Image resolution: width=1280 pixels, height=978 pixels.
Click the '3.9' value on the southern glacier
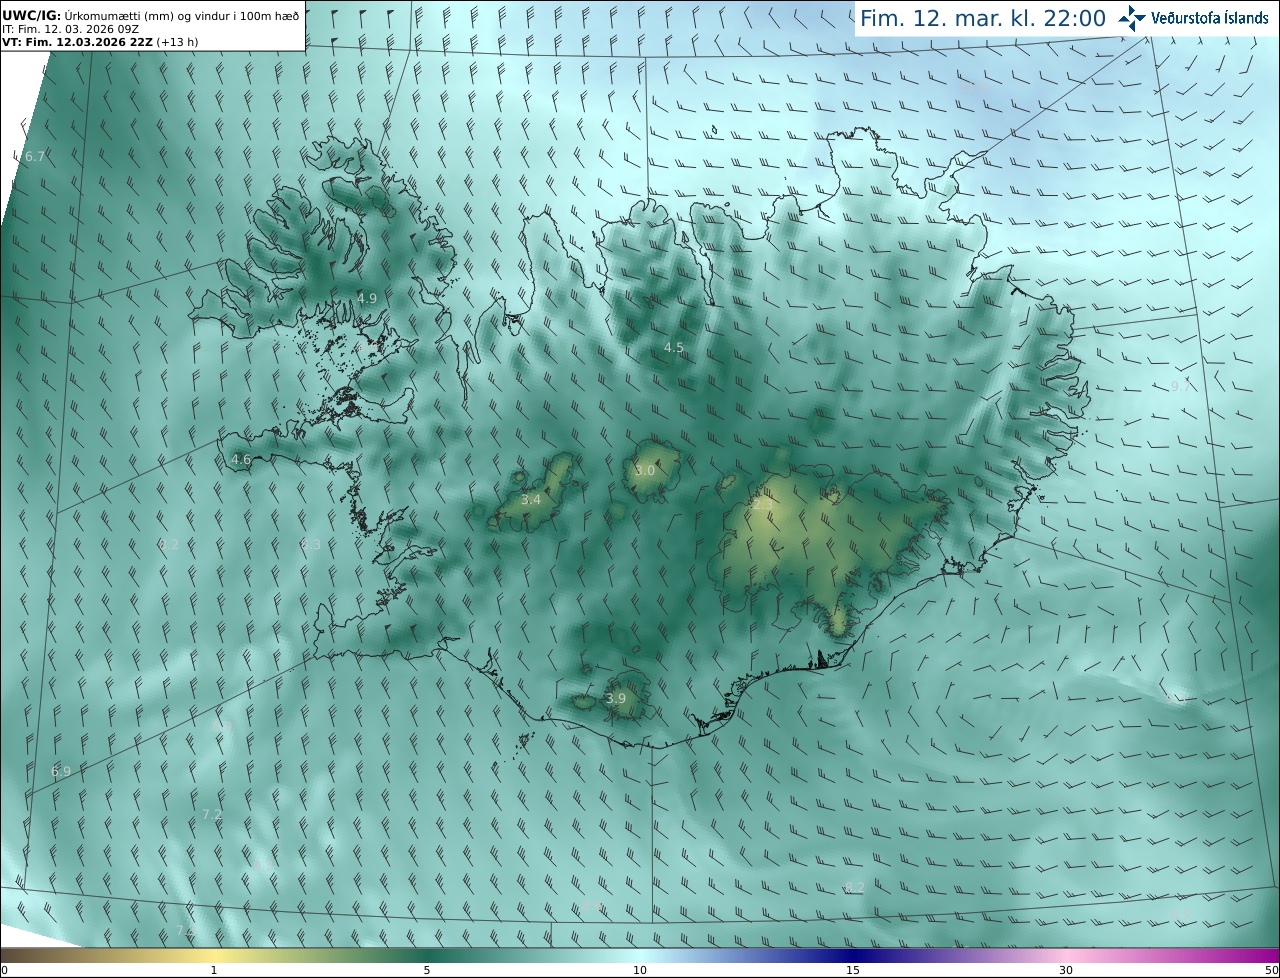(616, 698)
